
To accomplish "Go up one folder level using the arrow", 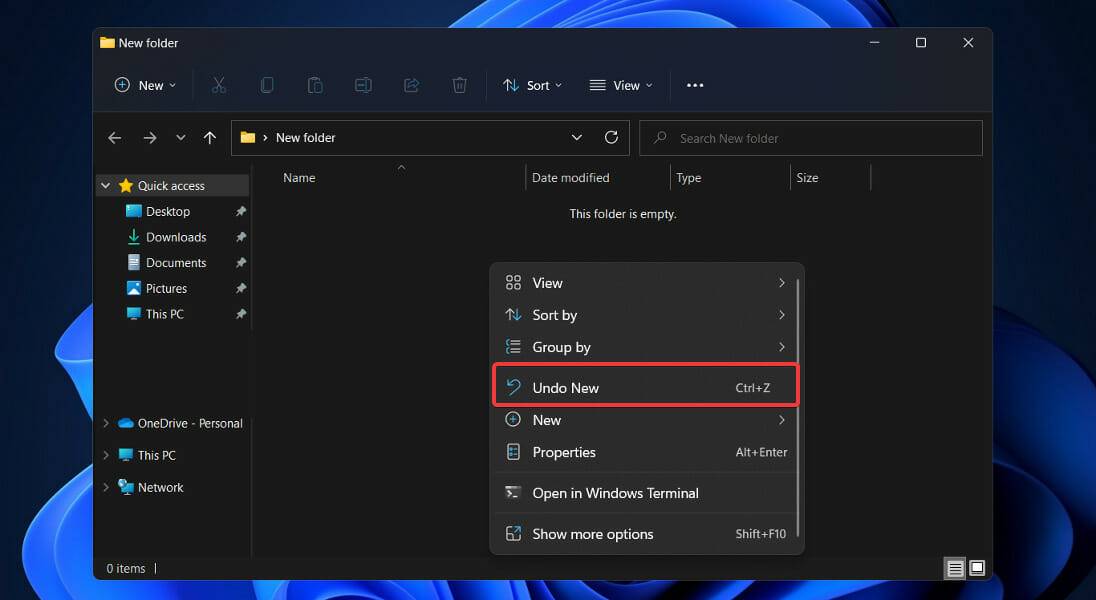I will 210,137.
